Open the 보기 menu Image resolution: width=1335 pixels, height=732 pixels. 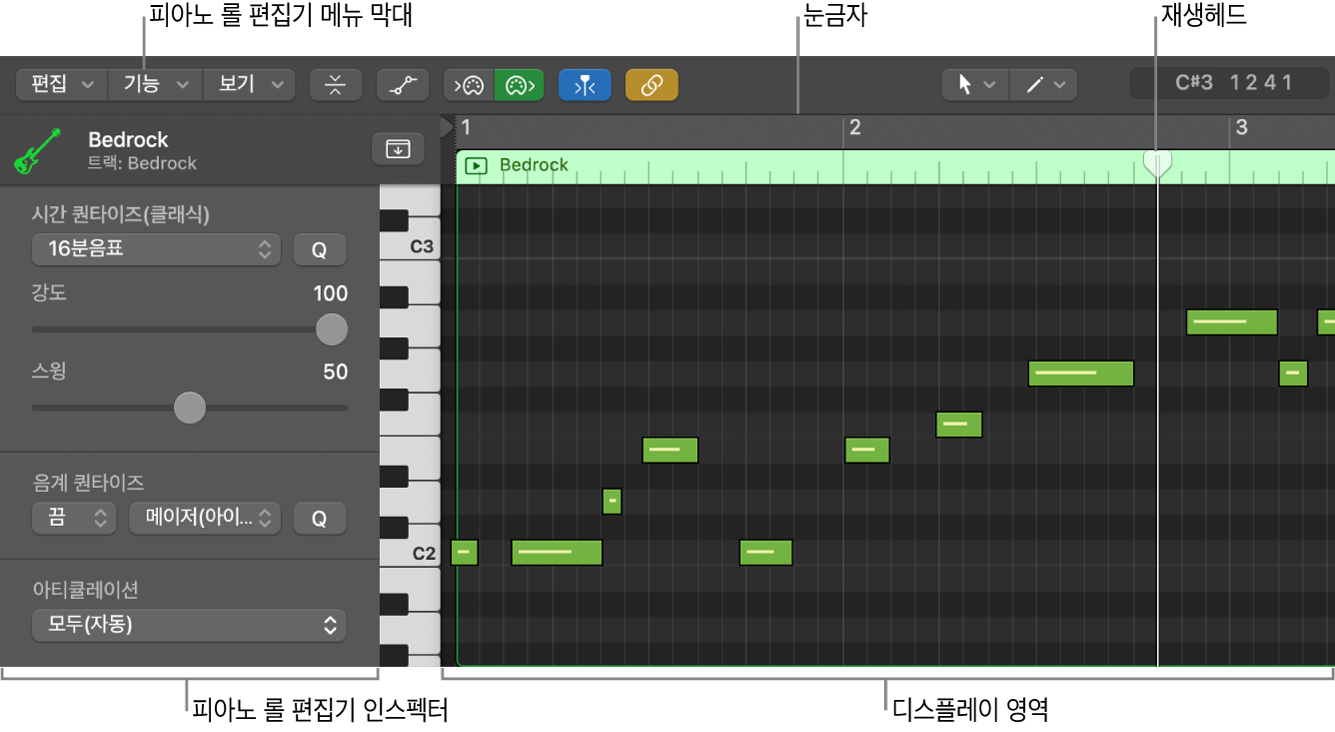pos(249,85)
